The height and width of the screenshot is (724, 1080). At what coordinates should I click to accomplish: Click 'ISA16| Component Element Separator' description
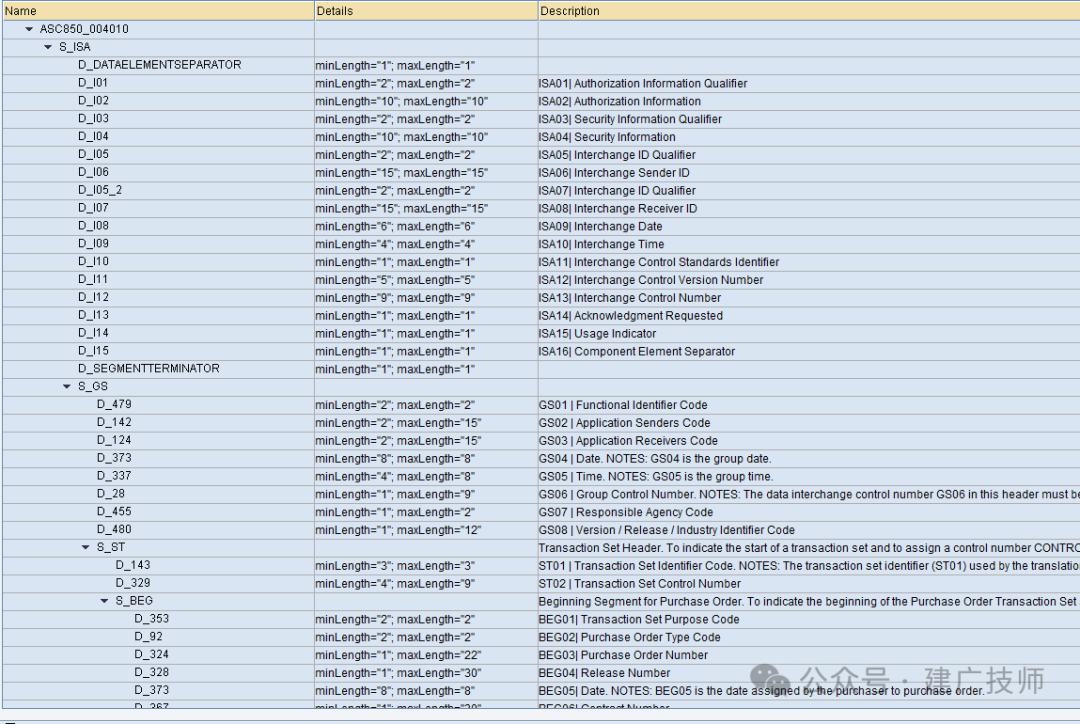636,352
